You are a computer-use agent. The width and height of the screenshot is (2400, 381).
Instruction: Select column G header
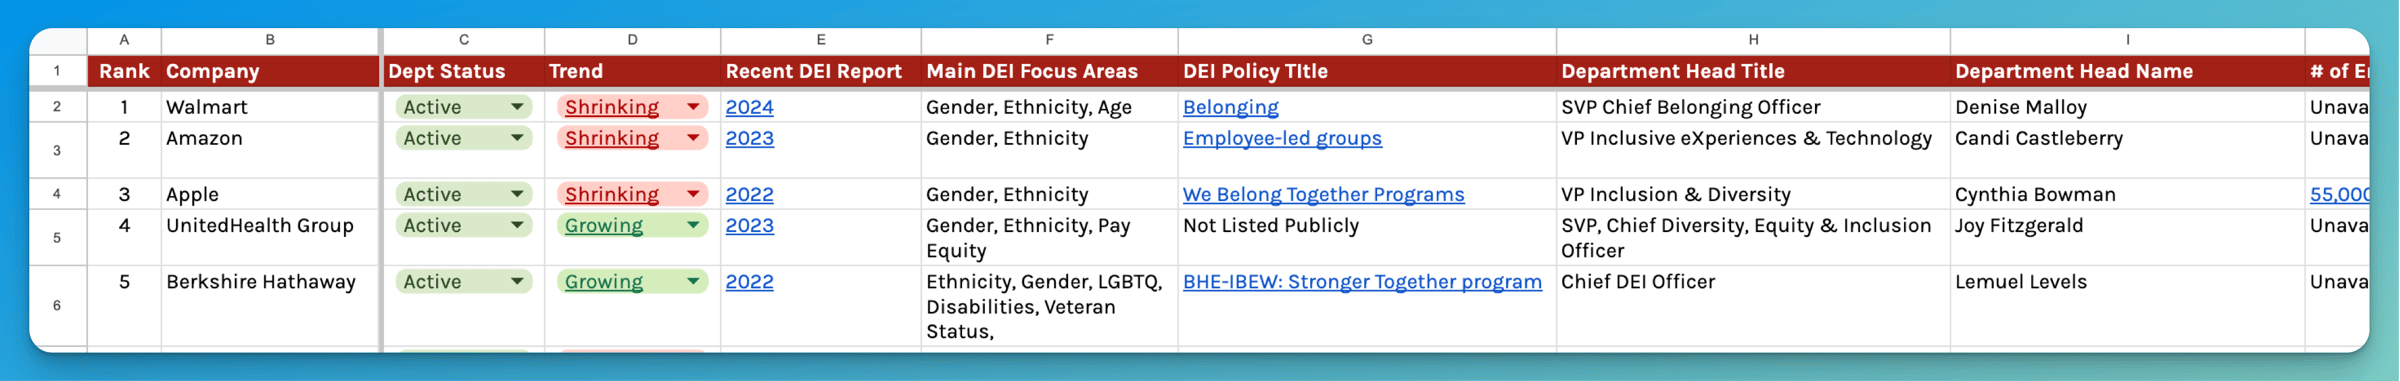1367,40
